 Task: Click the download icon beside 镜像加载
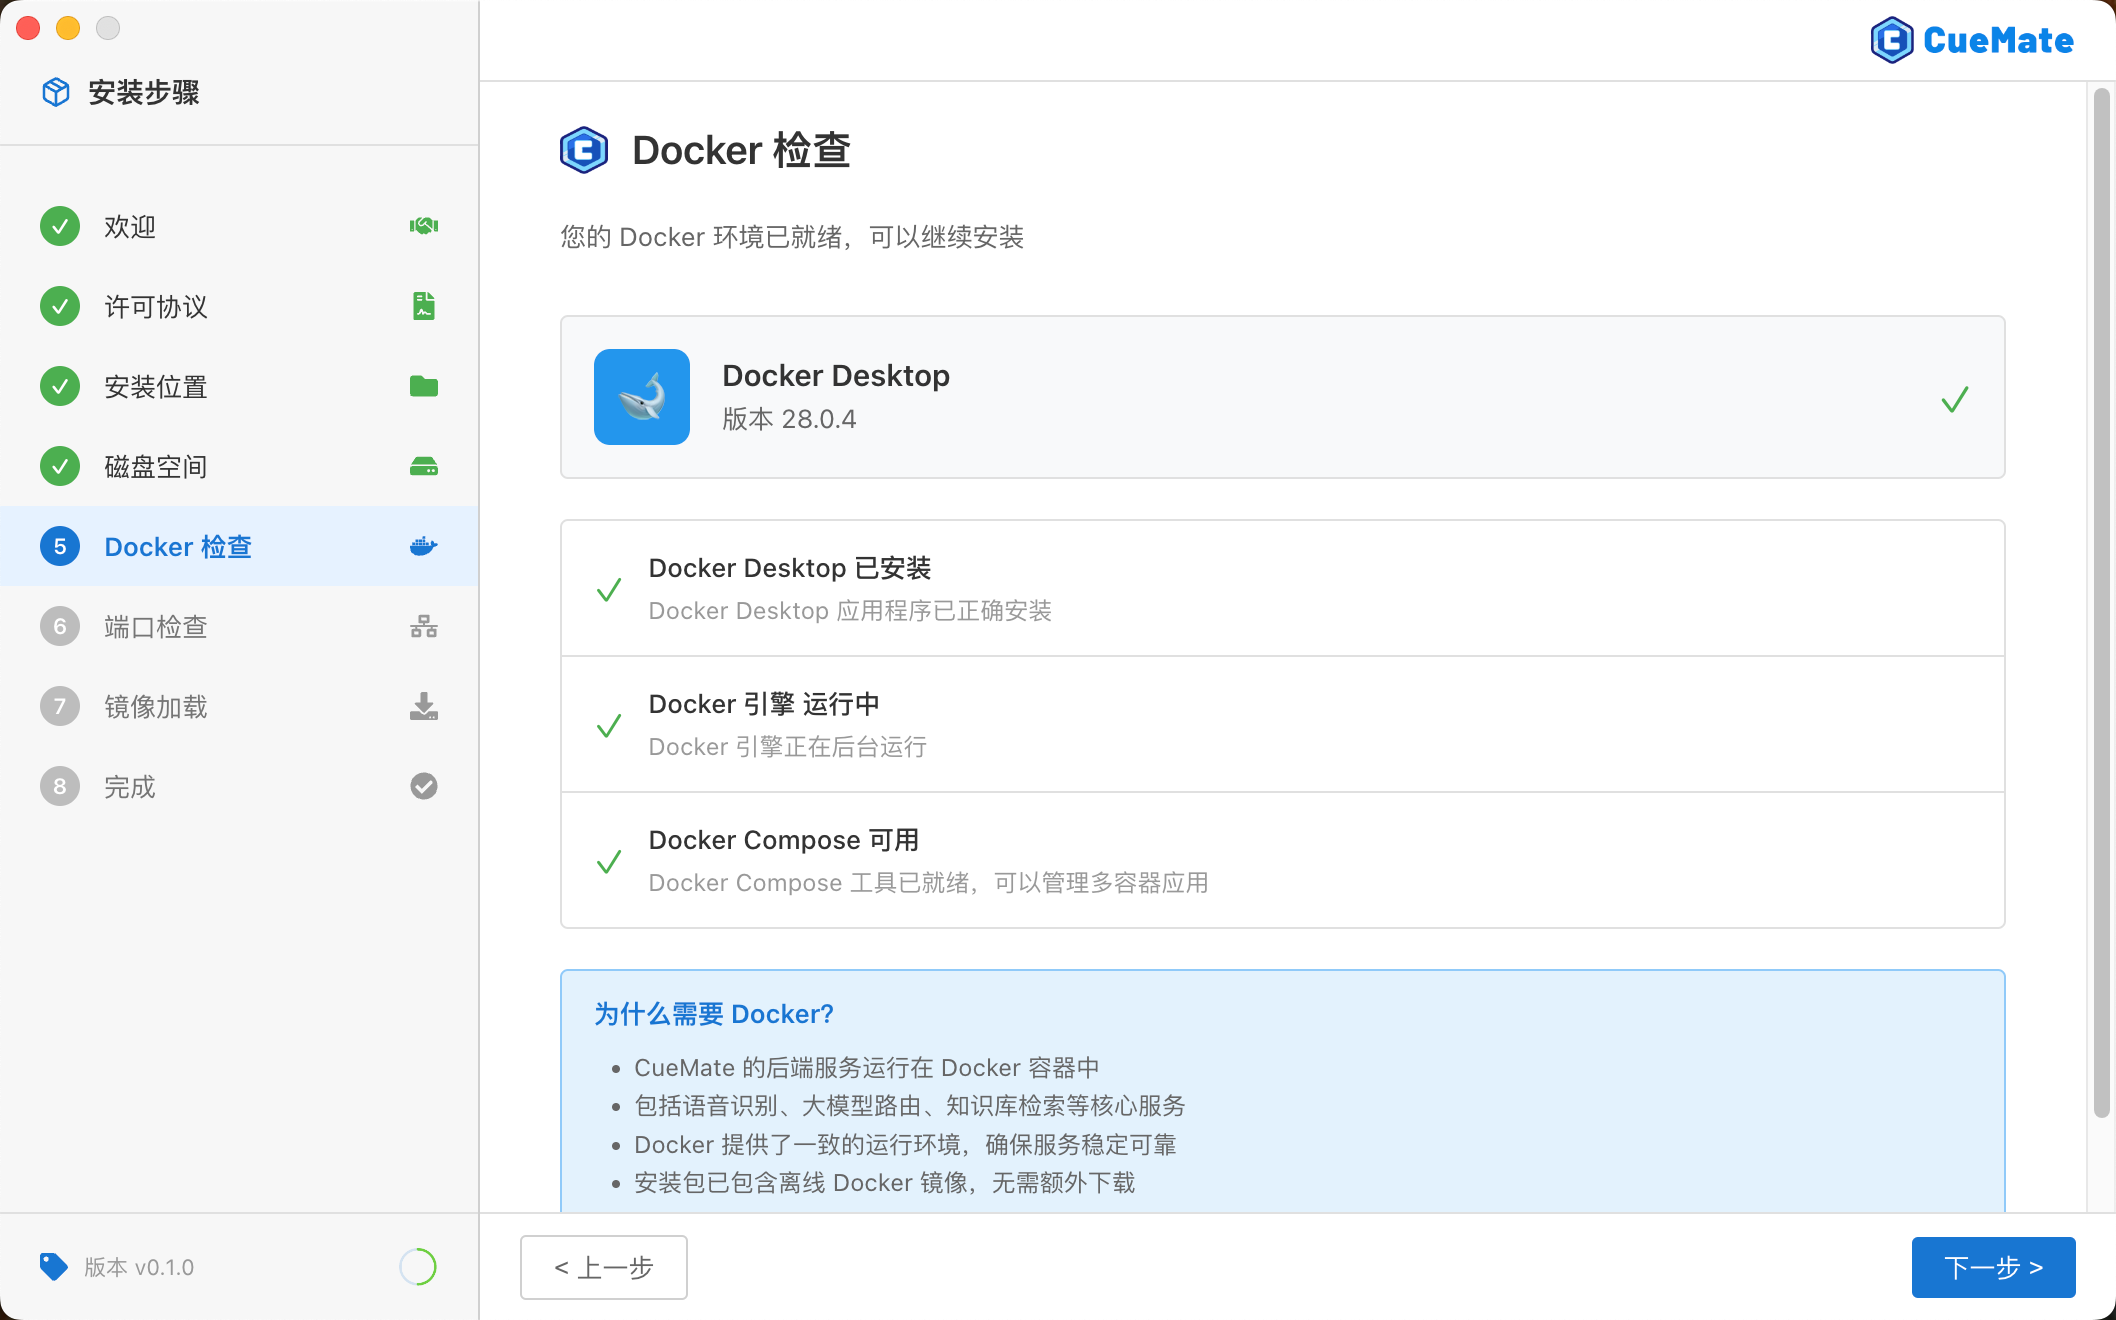[423, 706]
